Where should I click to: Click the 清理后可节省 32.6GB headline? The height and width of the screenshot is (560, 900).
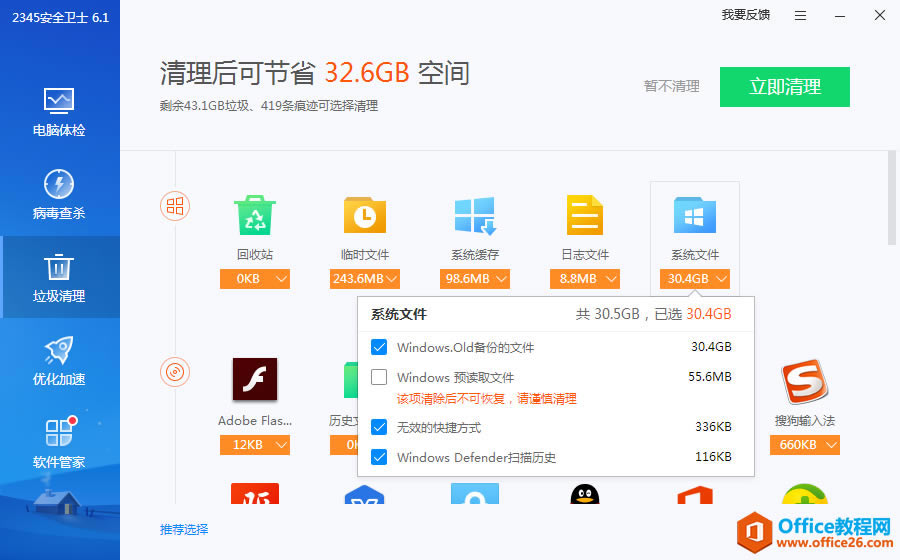(315, 73)
